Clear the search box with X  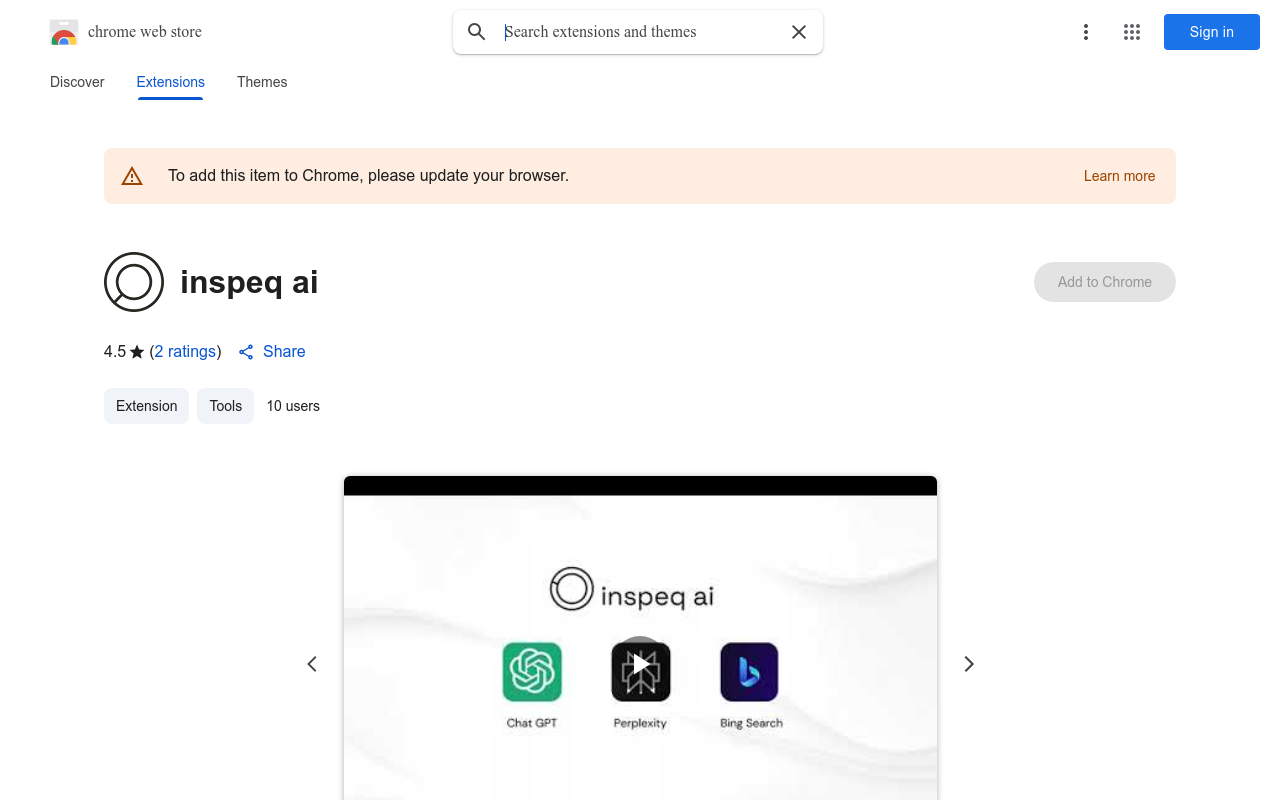click(x=799, y=32)
